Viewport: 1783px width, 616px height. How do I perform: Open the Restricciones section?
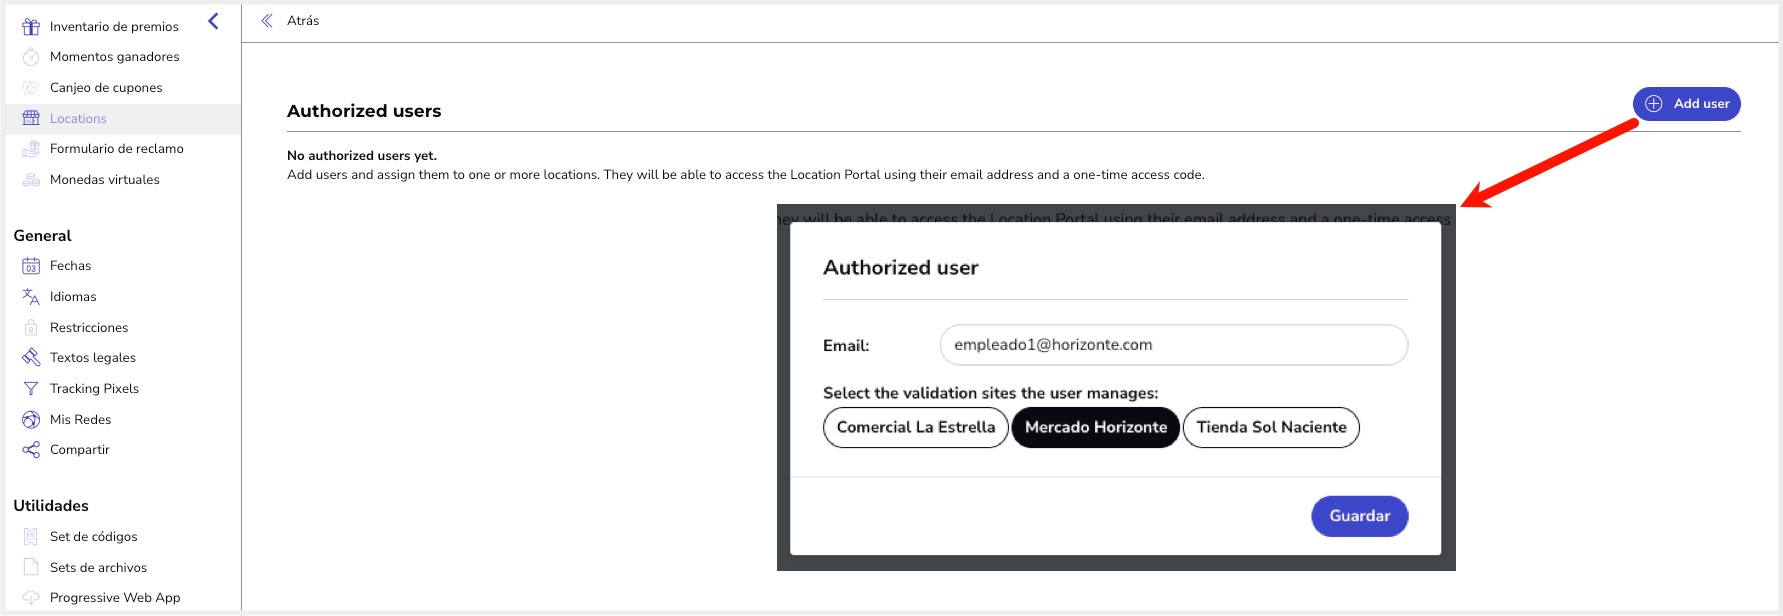[89, 328]
